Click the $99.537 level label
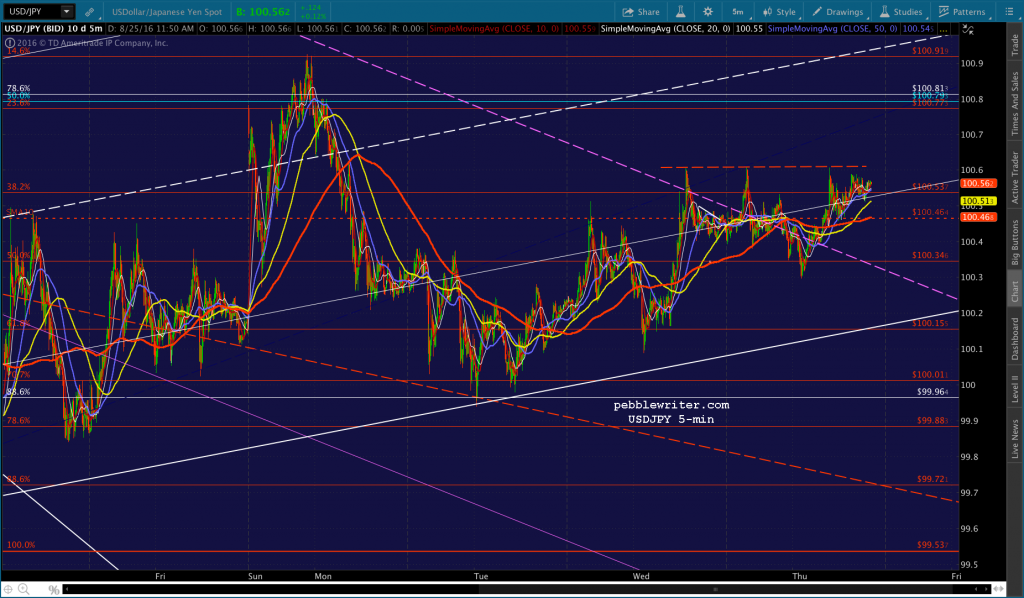Image resolution: width=1024 pixels, height=598 pixels. click(933, 544)
